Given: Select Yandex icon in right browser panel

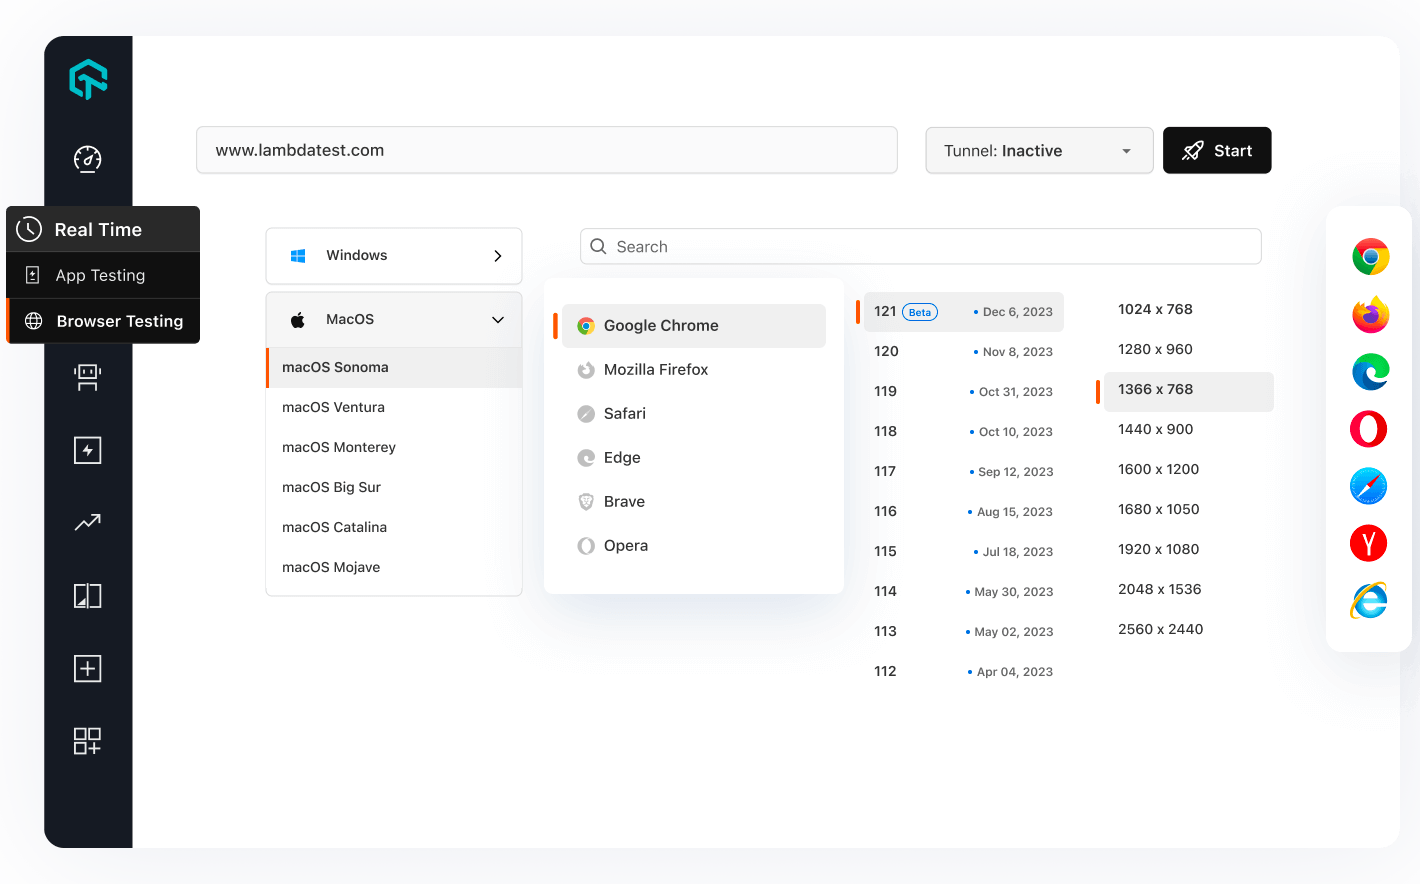Looking at the screenshot, I should coord(1369,543).
